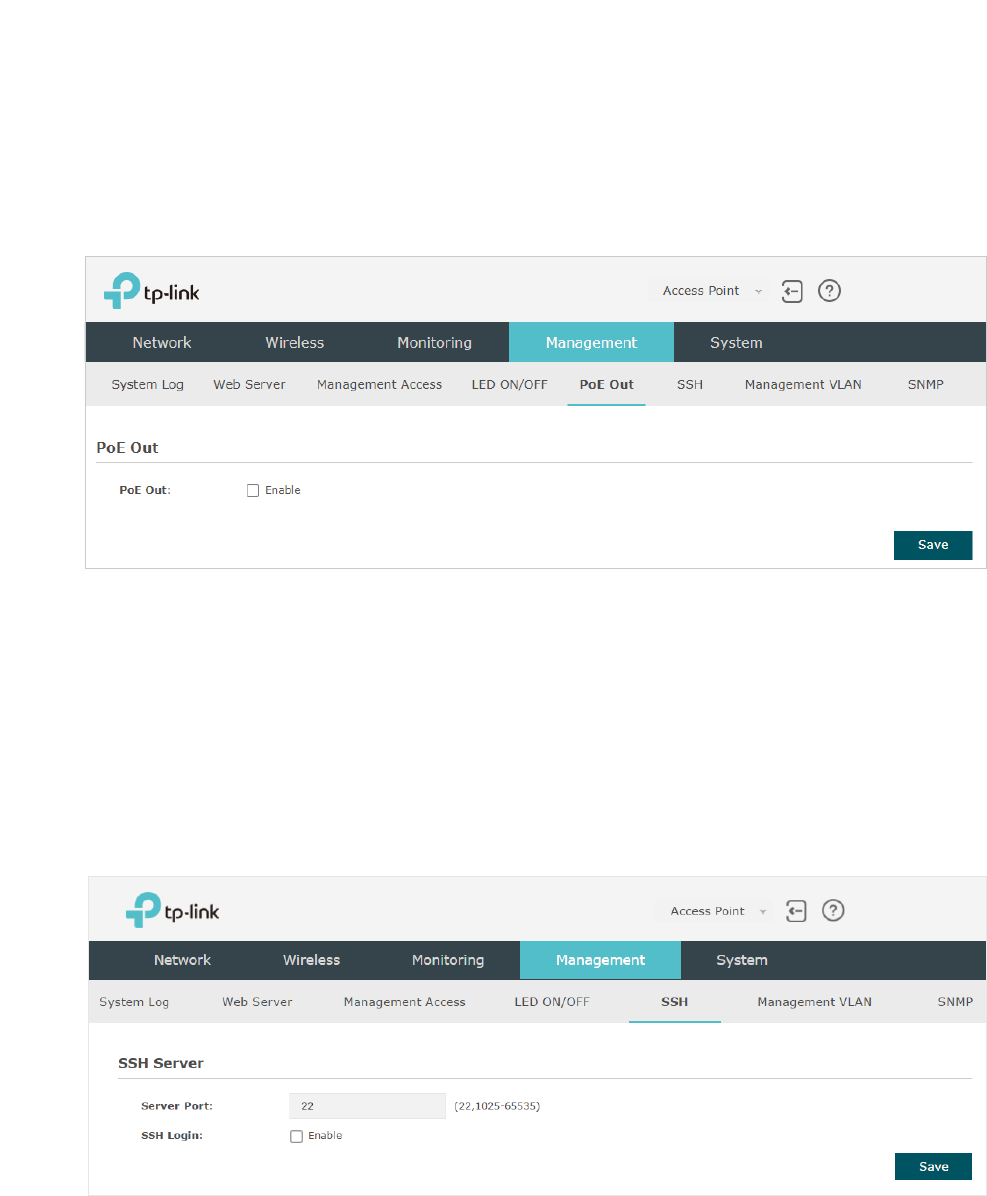The width and height of the screenshot is (987, 1196).
Task: Open Management Access tab in the PoE Out panel
Action: pos(379,384)
